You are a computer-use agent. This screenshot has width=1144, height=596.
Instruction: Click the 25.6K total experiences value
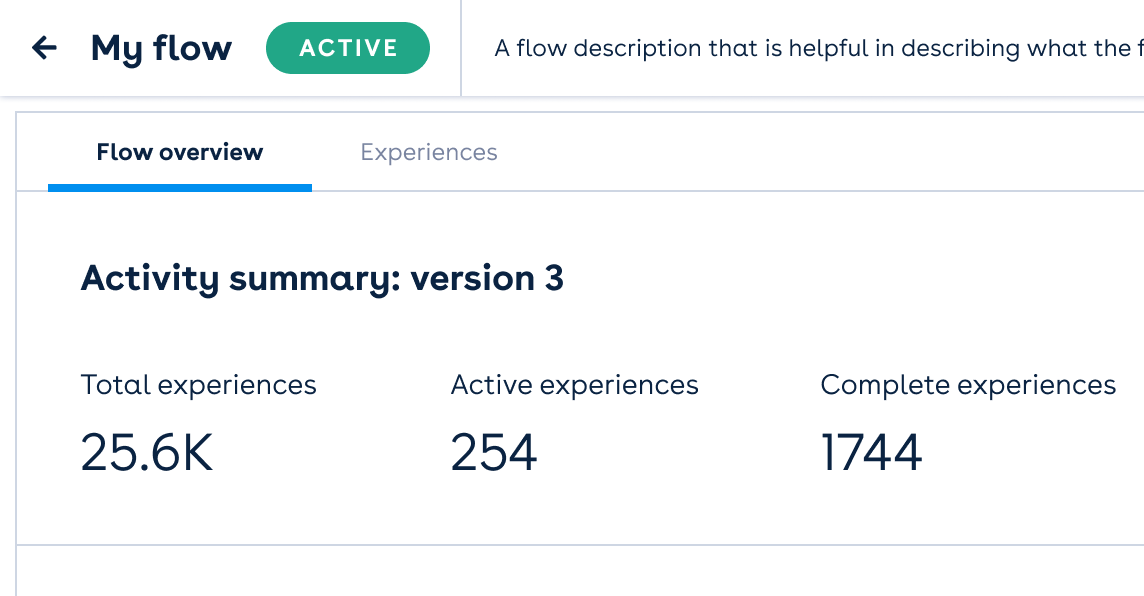click(x=147, y=453)
